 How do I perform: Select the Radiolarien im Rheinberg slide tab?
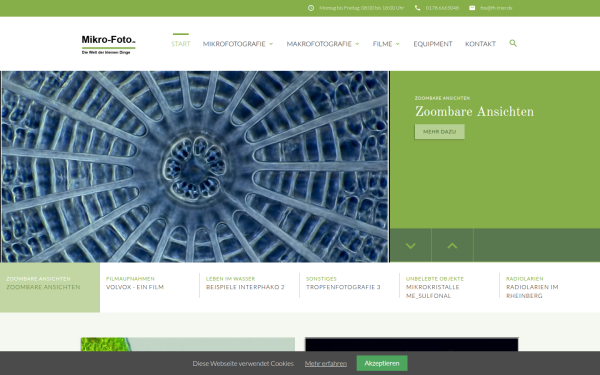pos(549,287)
